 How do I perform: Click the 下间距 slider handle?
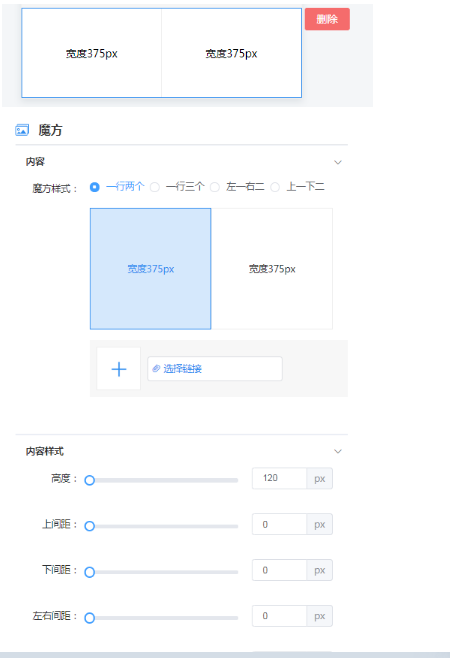pos(89,572)
